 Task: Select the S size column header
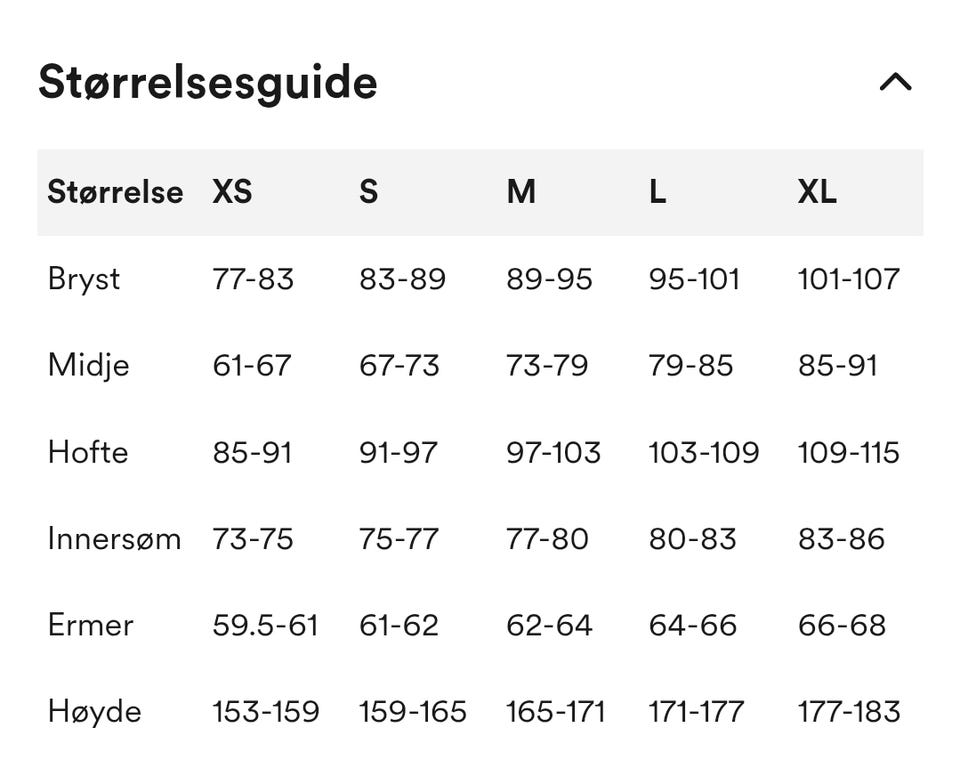(x=369, y=192)
